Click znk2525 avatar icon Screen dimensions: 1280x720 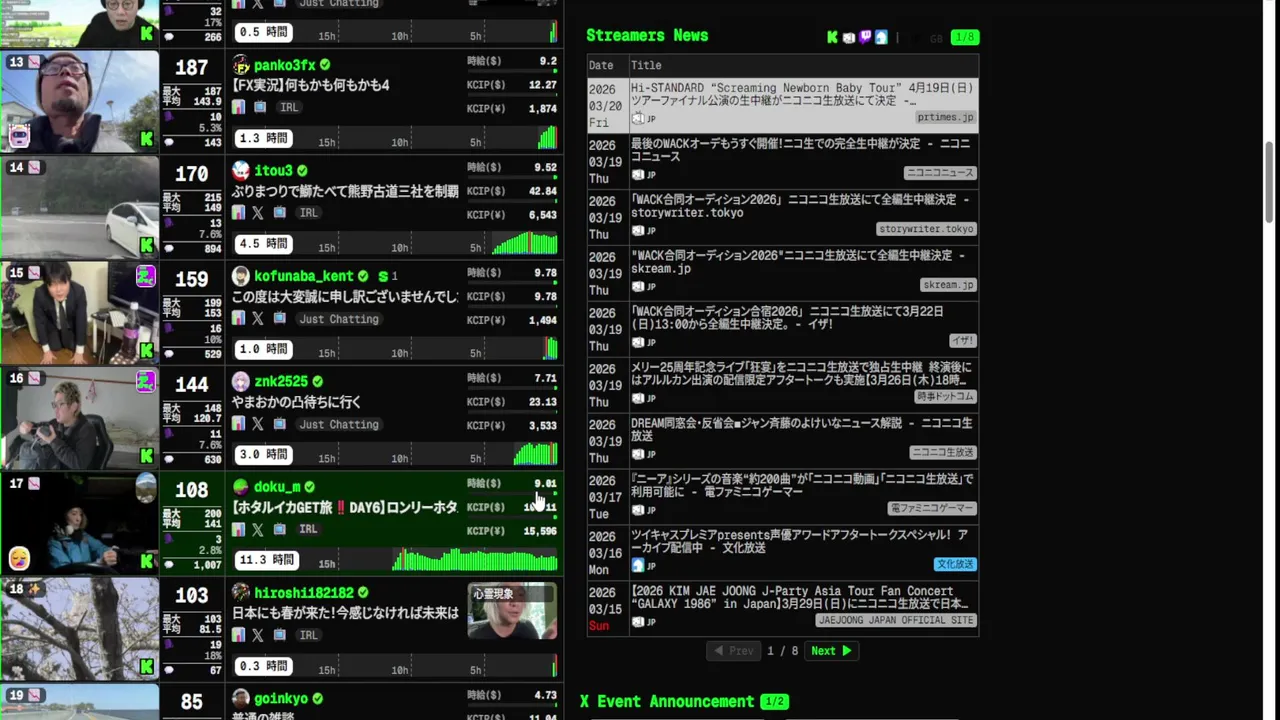click(x=241, y=382)
